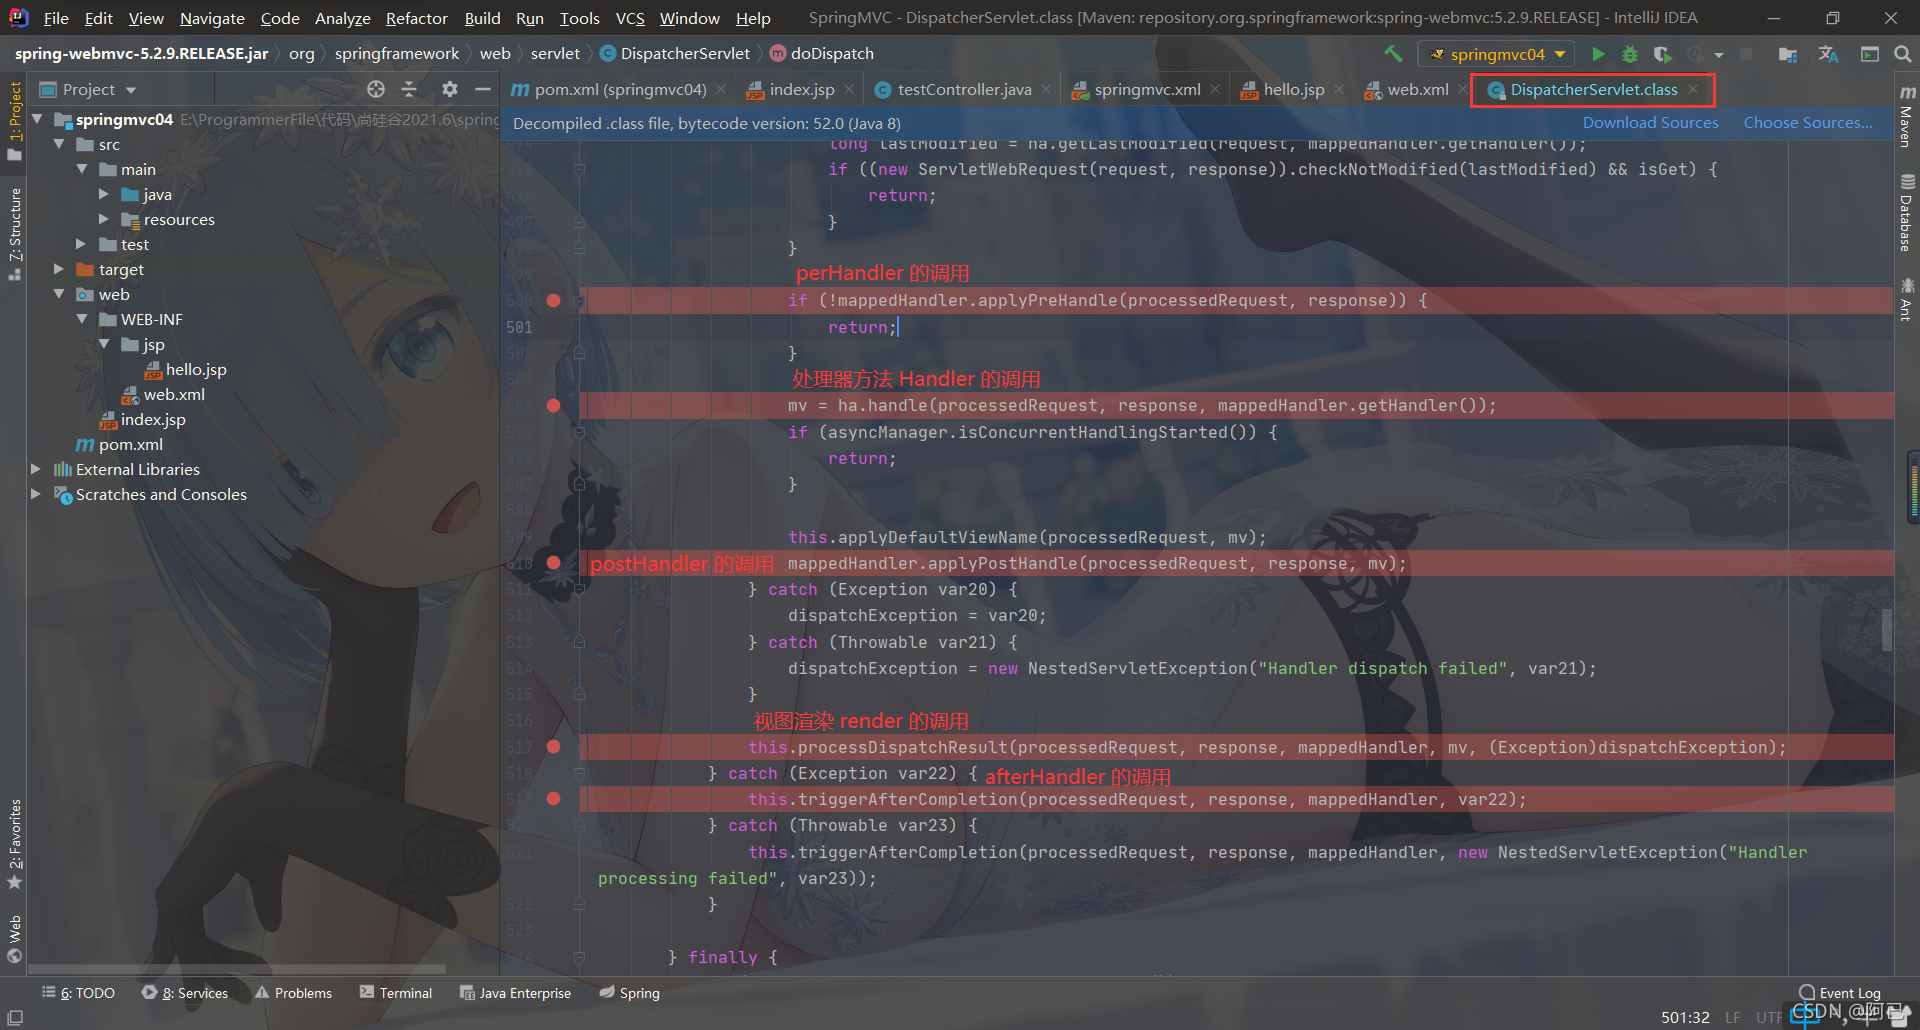This screenshot has width=1920, height=1030.
Task: Expand the resources folder
Action: [x=104, y=219]
